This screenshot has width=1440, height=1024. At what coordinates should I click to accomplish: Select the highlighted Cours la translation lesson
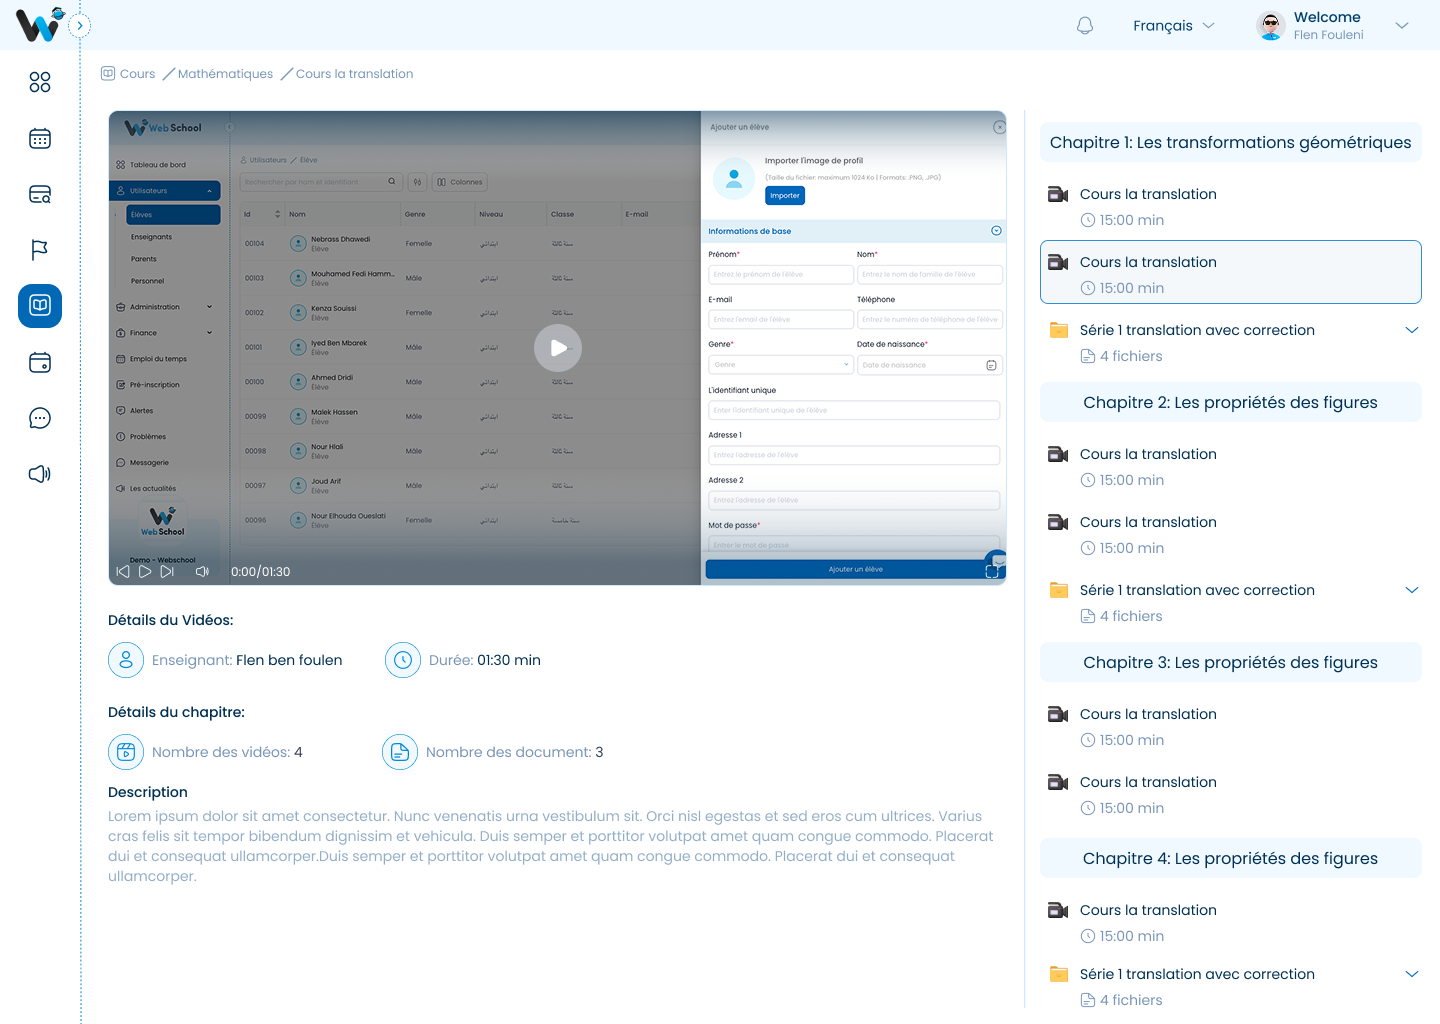tap(1231, 272)
